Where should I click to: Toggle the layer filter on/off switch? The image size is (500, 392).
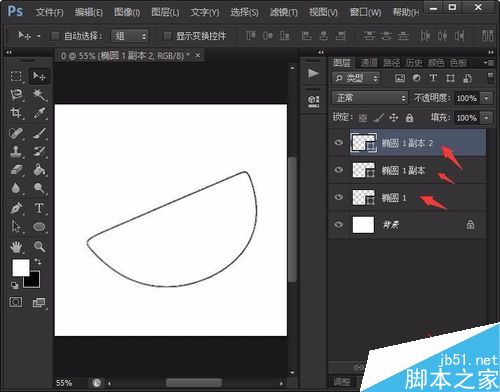(490, 78)
